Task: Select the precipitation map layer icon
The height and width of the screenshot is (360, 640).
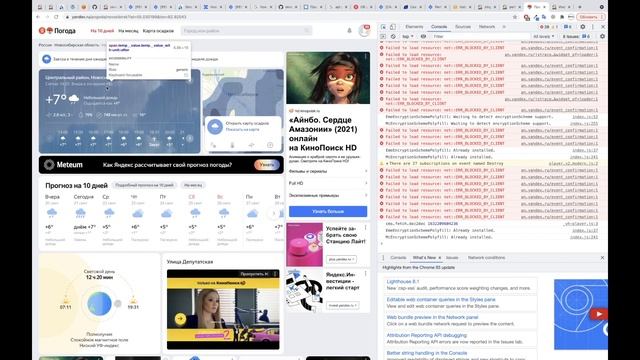Action: tap(213, 145)
